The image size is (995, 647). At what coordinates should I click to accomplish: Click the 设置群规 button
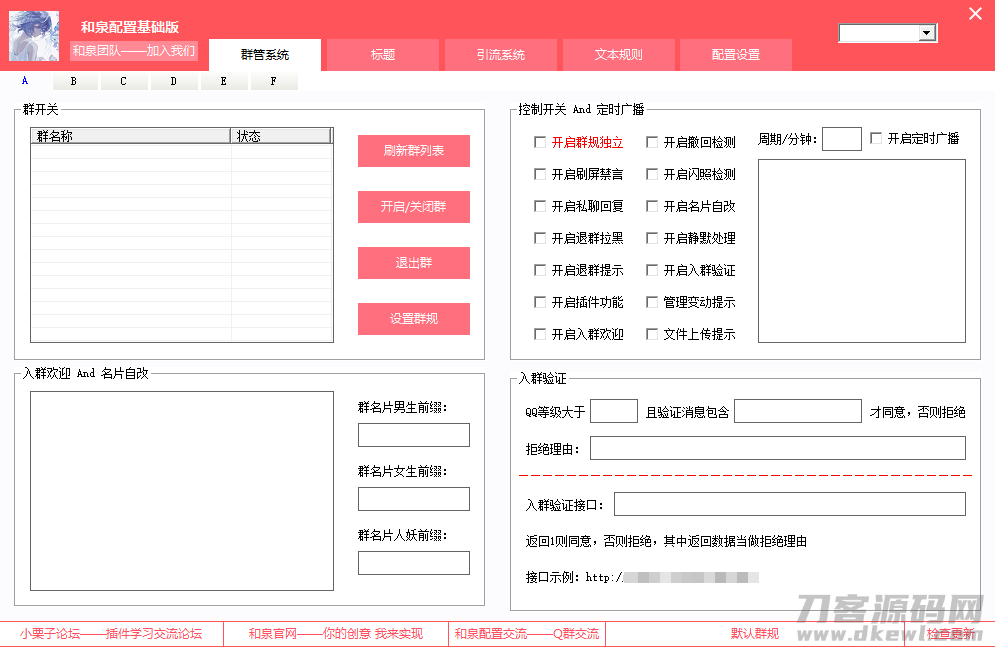(x=414, y=318)
